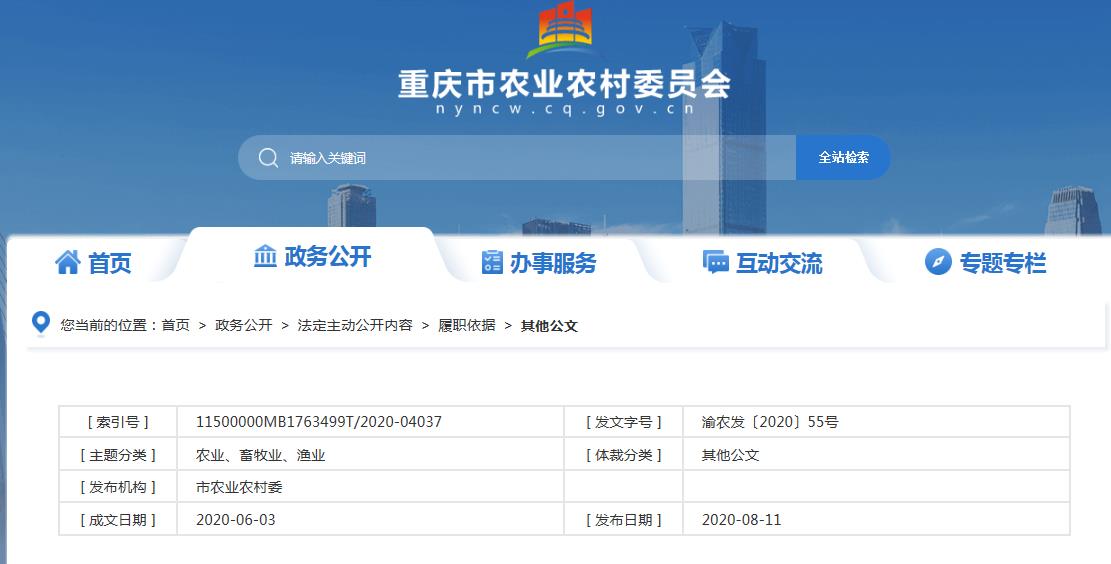This screenshot has height=564, width=1111.
Task: Open the 办事服务 tab label
Action: click(552, 263)
